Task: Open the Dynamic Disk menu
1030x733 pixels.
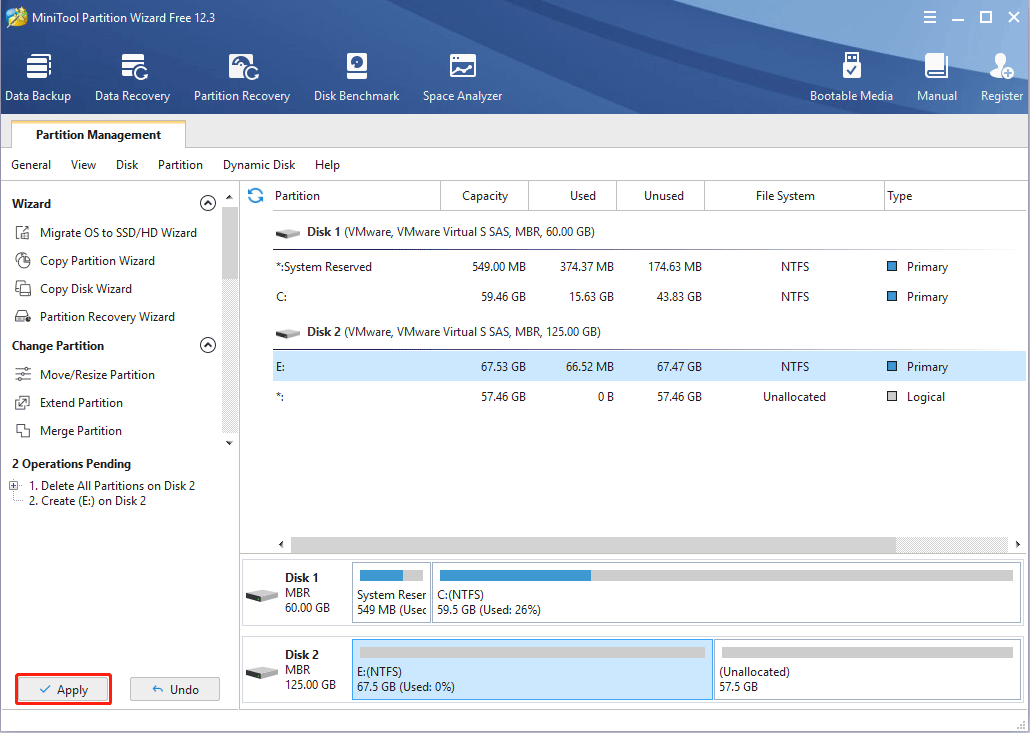Action: coord(258,164)
